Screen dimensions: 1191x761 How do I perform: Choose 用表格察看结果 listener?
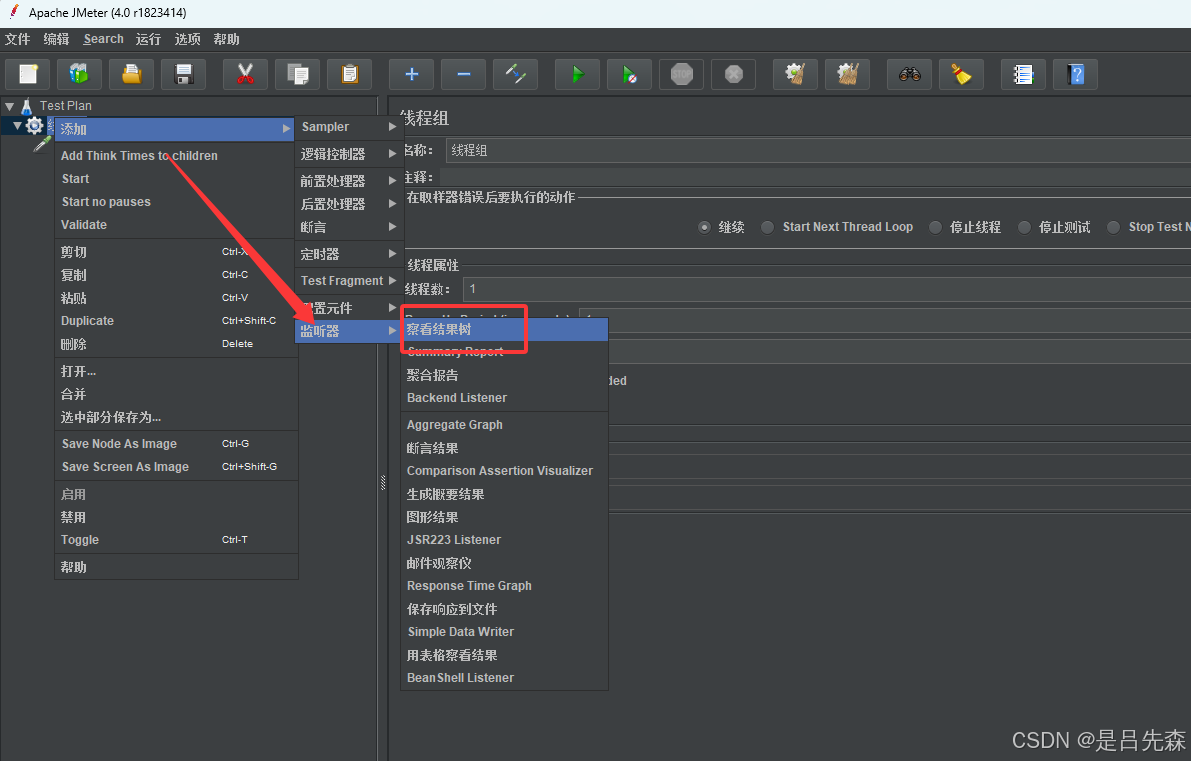(x=504, y=655)
